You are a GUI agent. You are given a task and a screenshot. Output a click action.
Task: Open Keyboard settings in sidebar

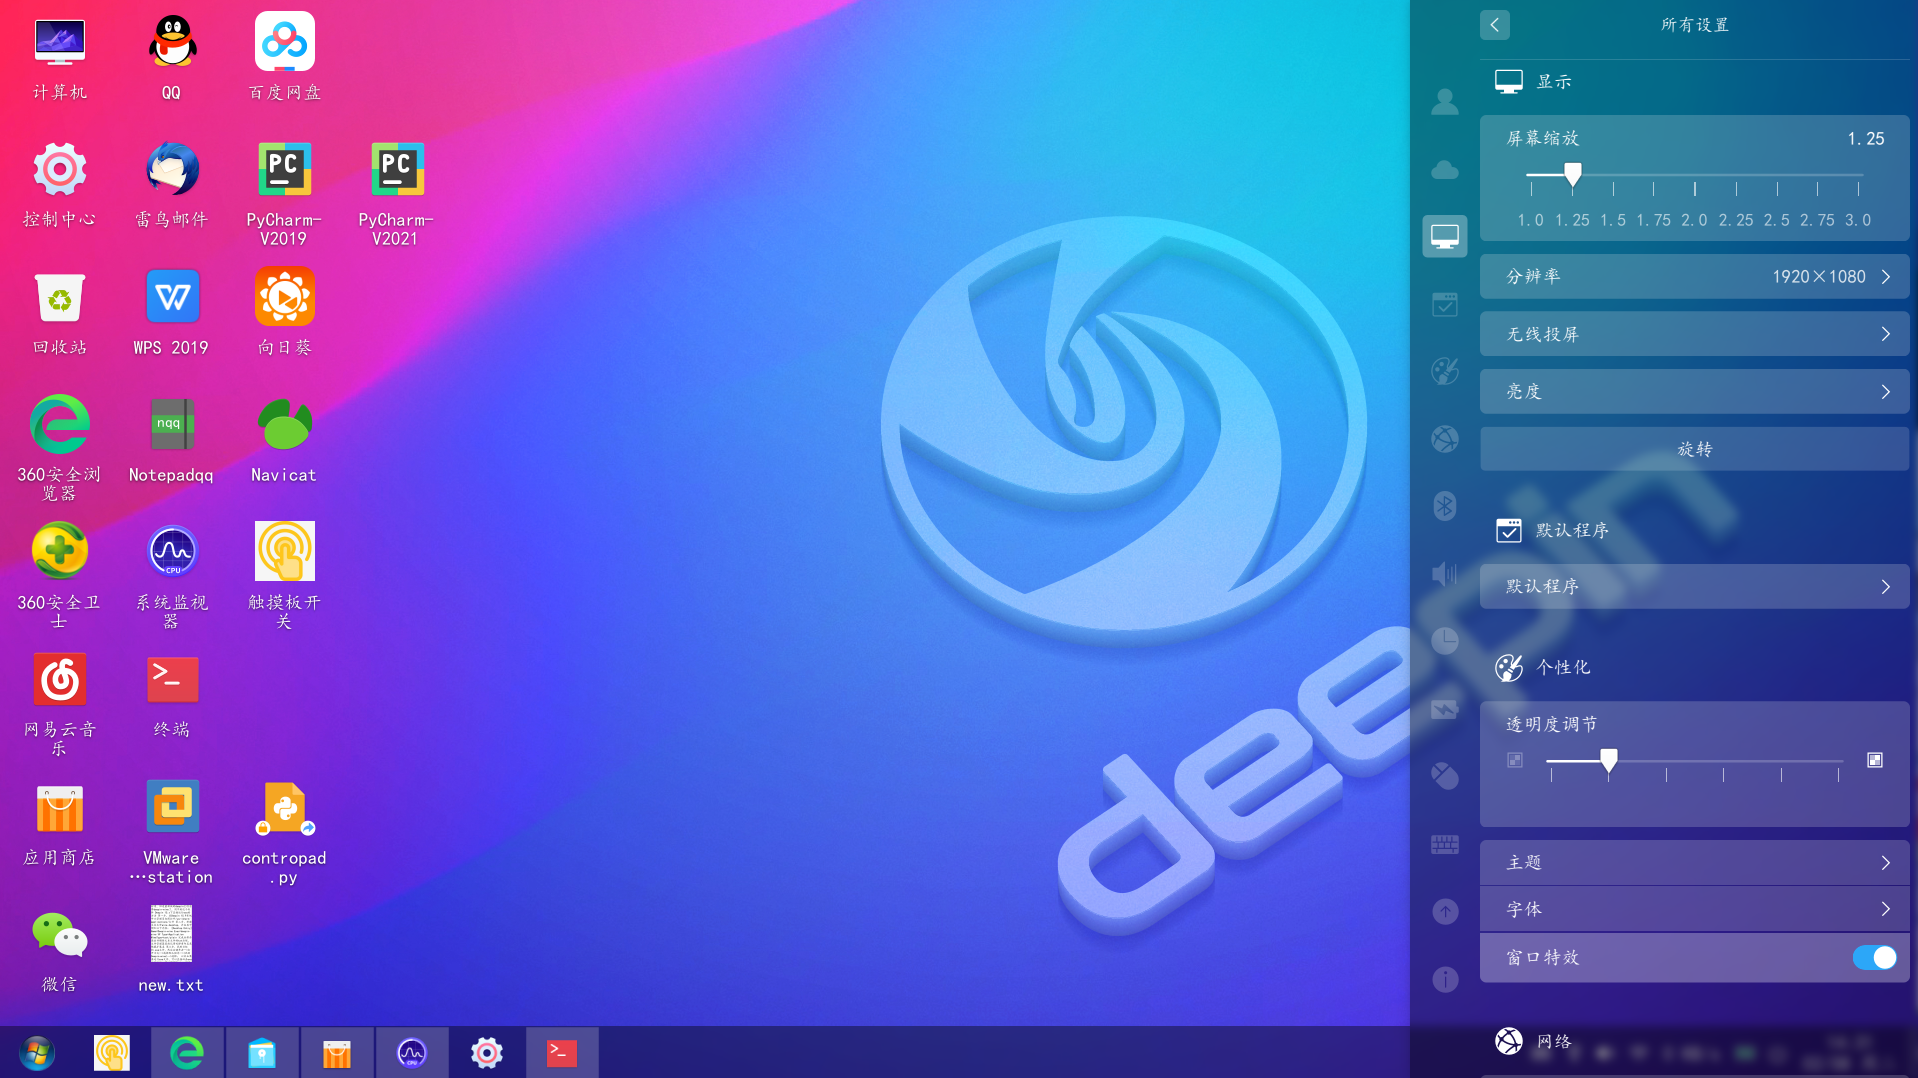coord(1444,843)
